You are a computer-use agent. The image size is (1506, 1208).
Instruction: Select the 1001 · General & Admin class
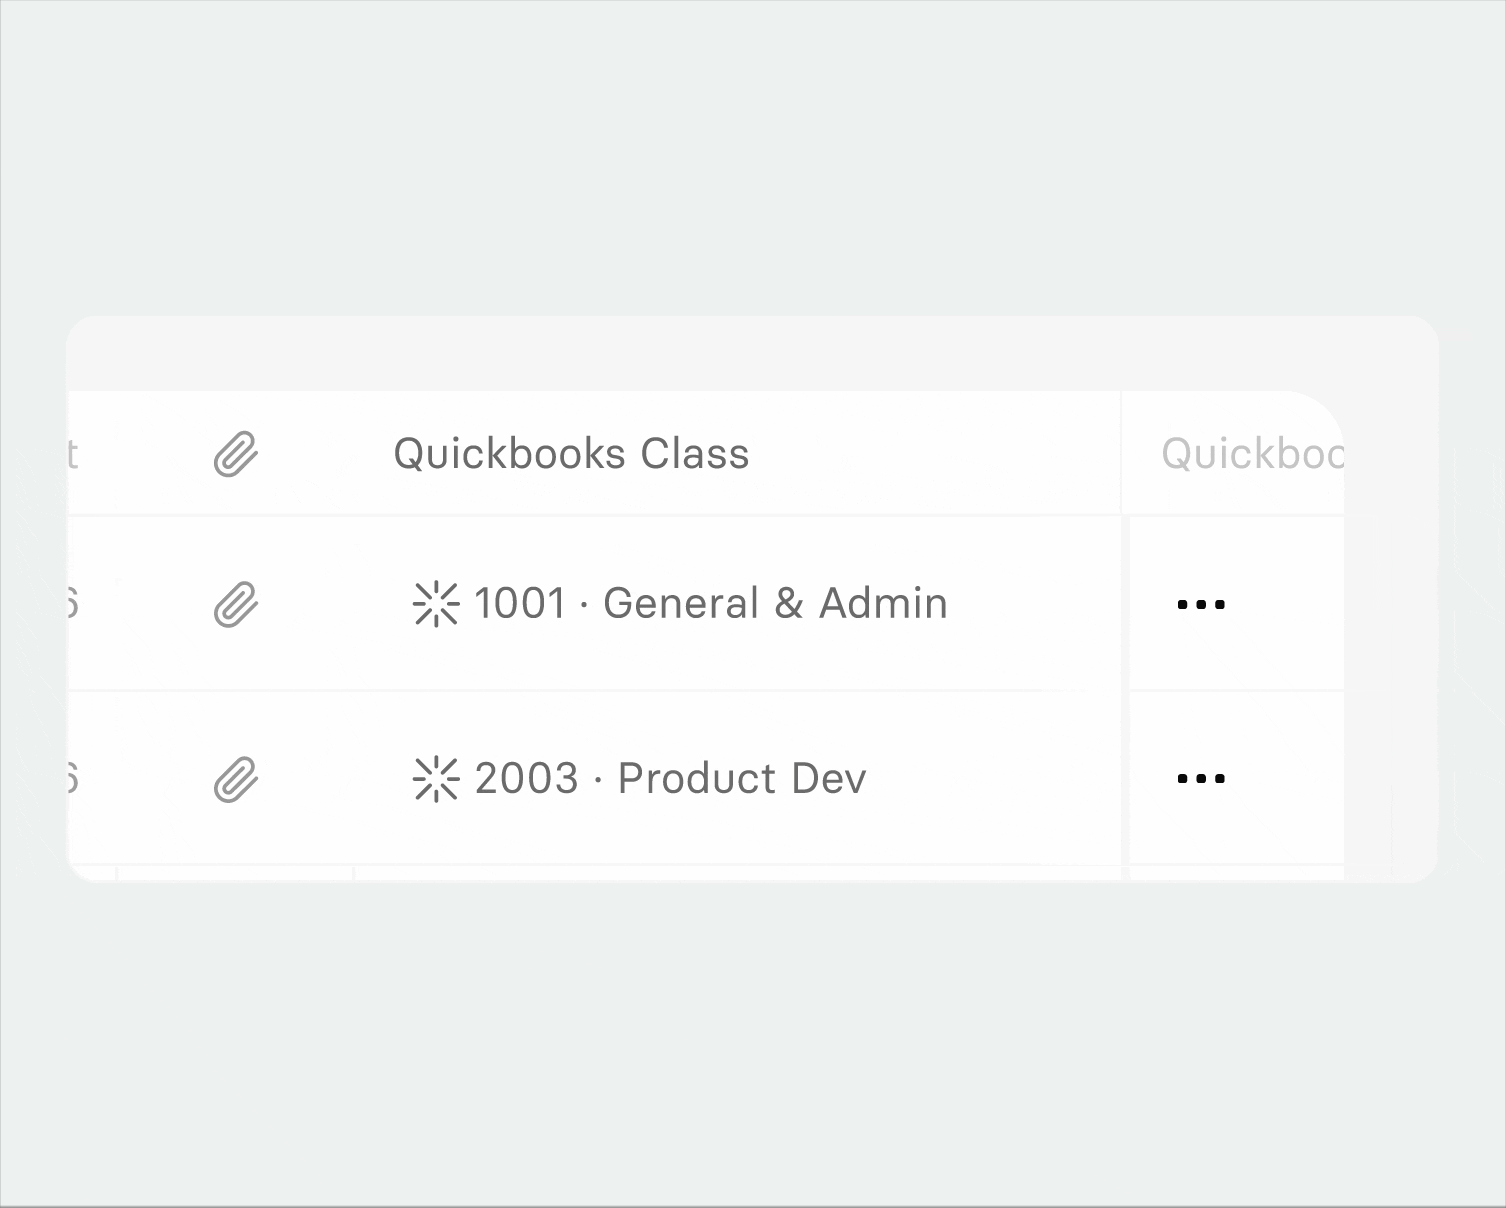pos(710,604)
